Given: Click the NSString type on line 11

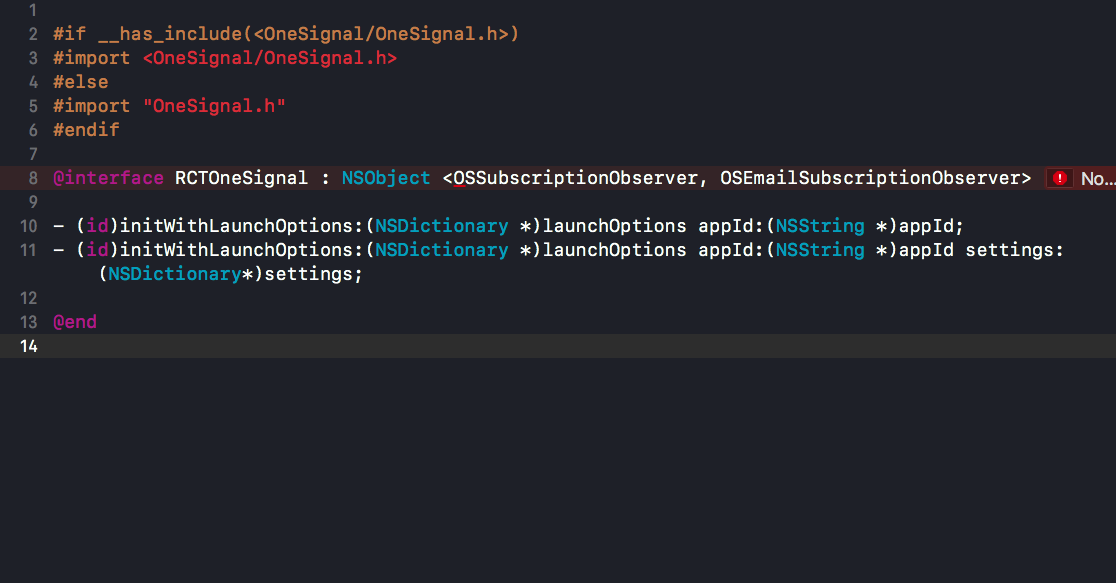Looking at the screenshot, I should point(820,250).
